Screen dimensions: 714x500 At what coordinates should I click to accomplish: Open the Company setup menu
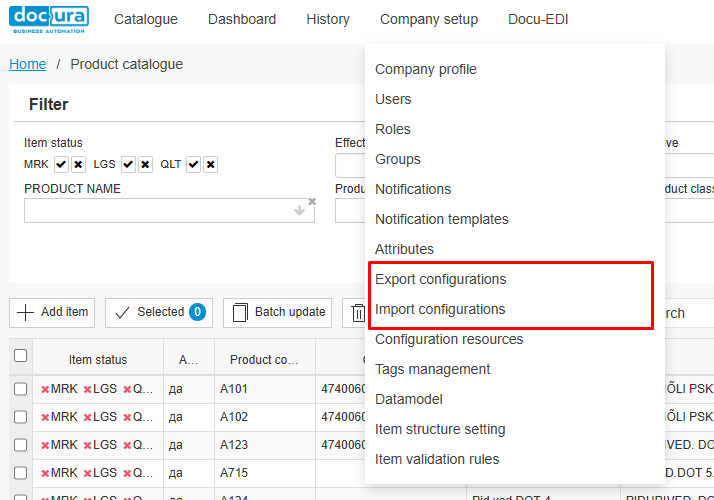coord(428,19)
